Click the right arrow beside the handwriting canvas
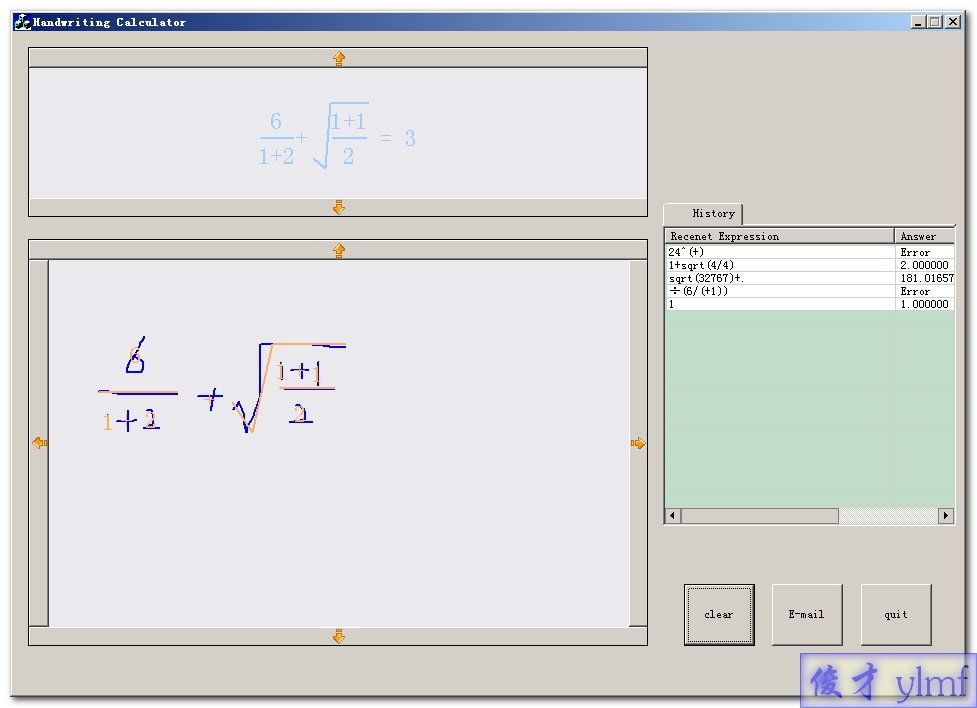Image resolution: width=977 pixels, height=708 pixels. (x=638, y=442)
